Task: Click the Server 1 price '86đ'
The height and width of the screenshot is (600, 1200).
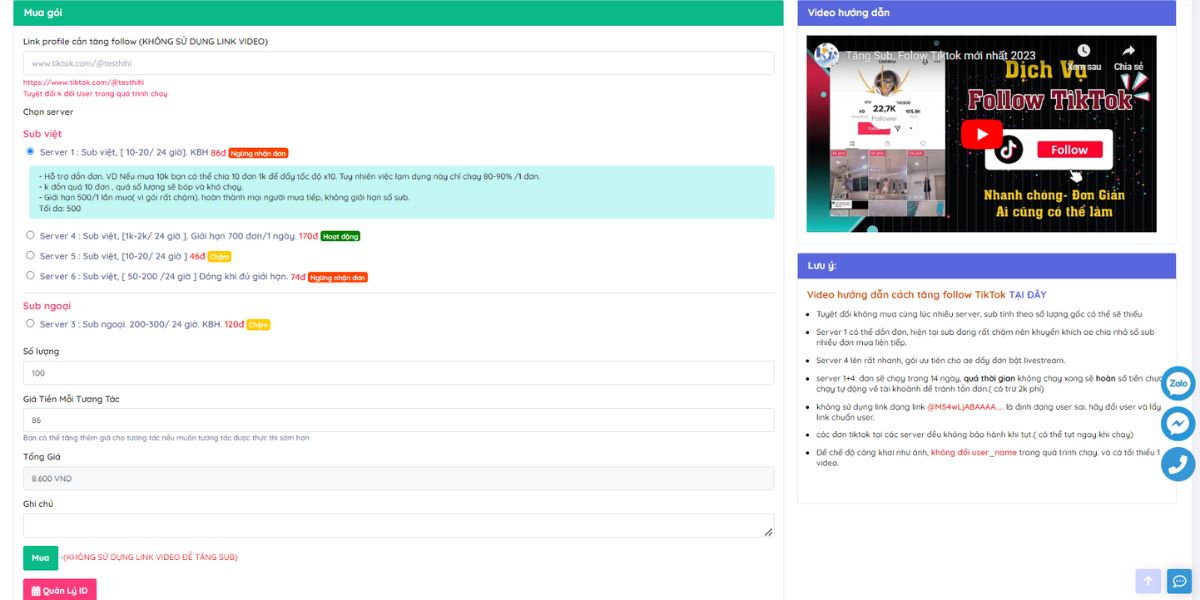Action: point(218,153)
